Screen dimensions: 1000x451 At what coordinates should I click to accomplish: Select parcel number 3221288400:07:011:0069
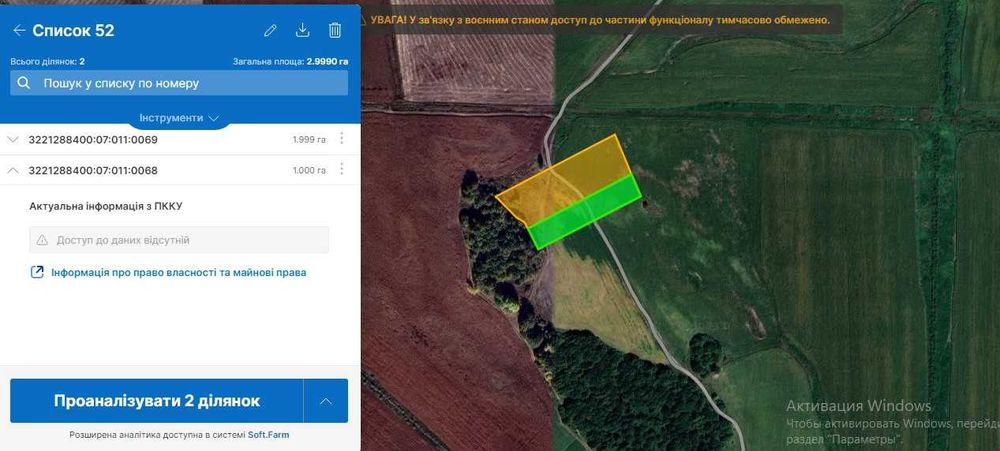(93, 139)
